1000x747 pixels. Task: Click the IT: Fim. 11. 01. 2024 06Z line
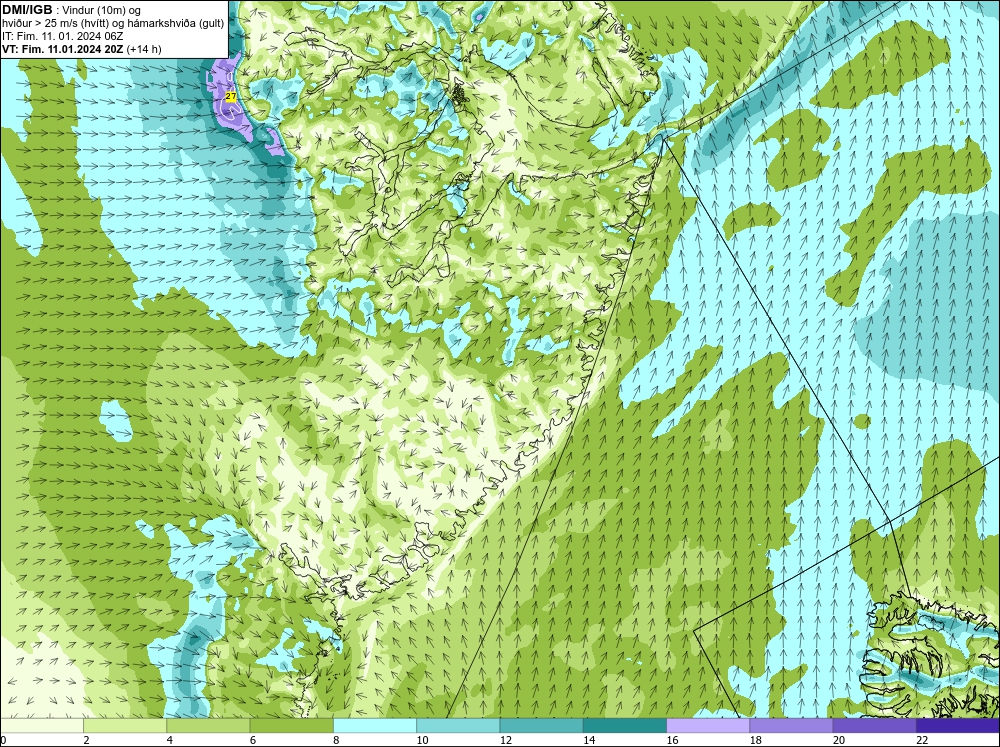point(62,36)
